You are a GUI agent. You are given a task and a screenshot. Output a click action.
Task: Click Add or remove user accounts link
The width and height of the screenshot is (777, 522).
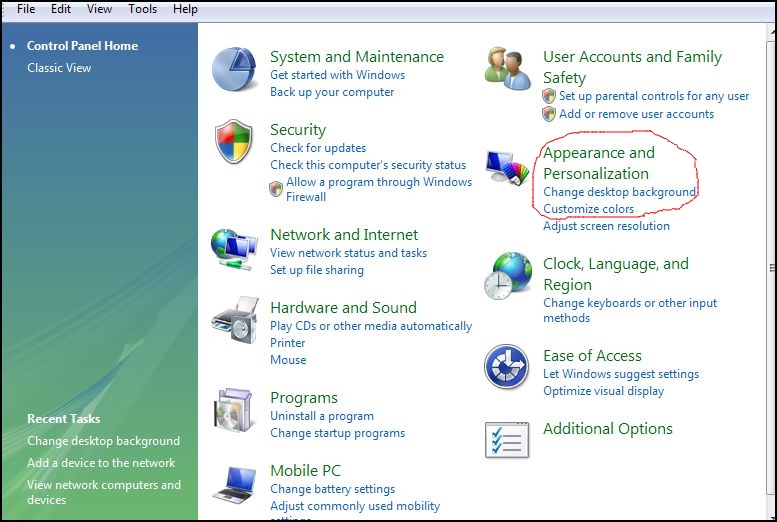point(636,114)
